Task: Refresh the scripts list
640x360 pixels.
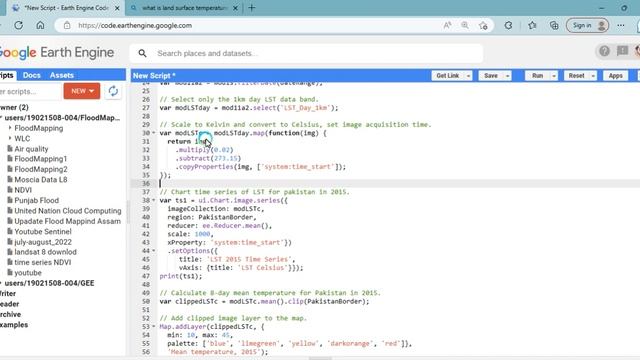Action: (113, 91)
